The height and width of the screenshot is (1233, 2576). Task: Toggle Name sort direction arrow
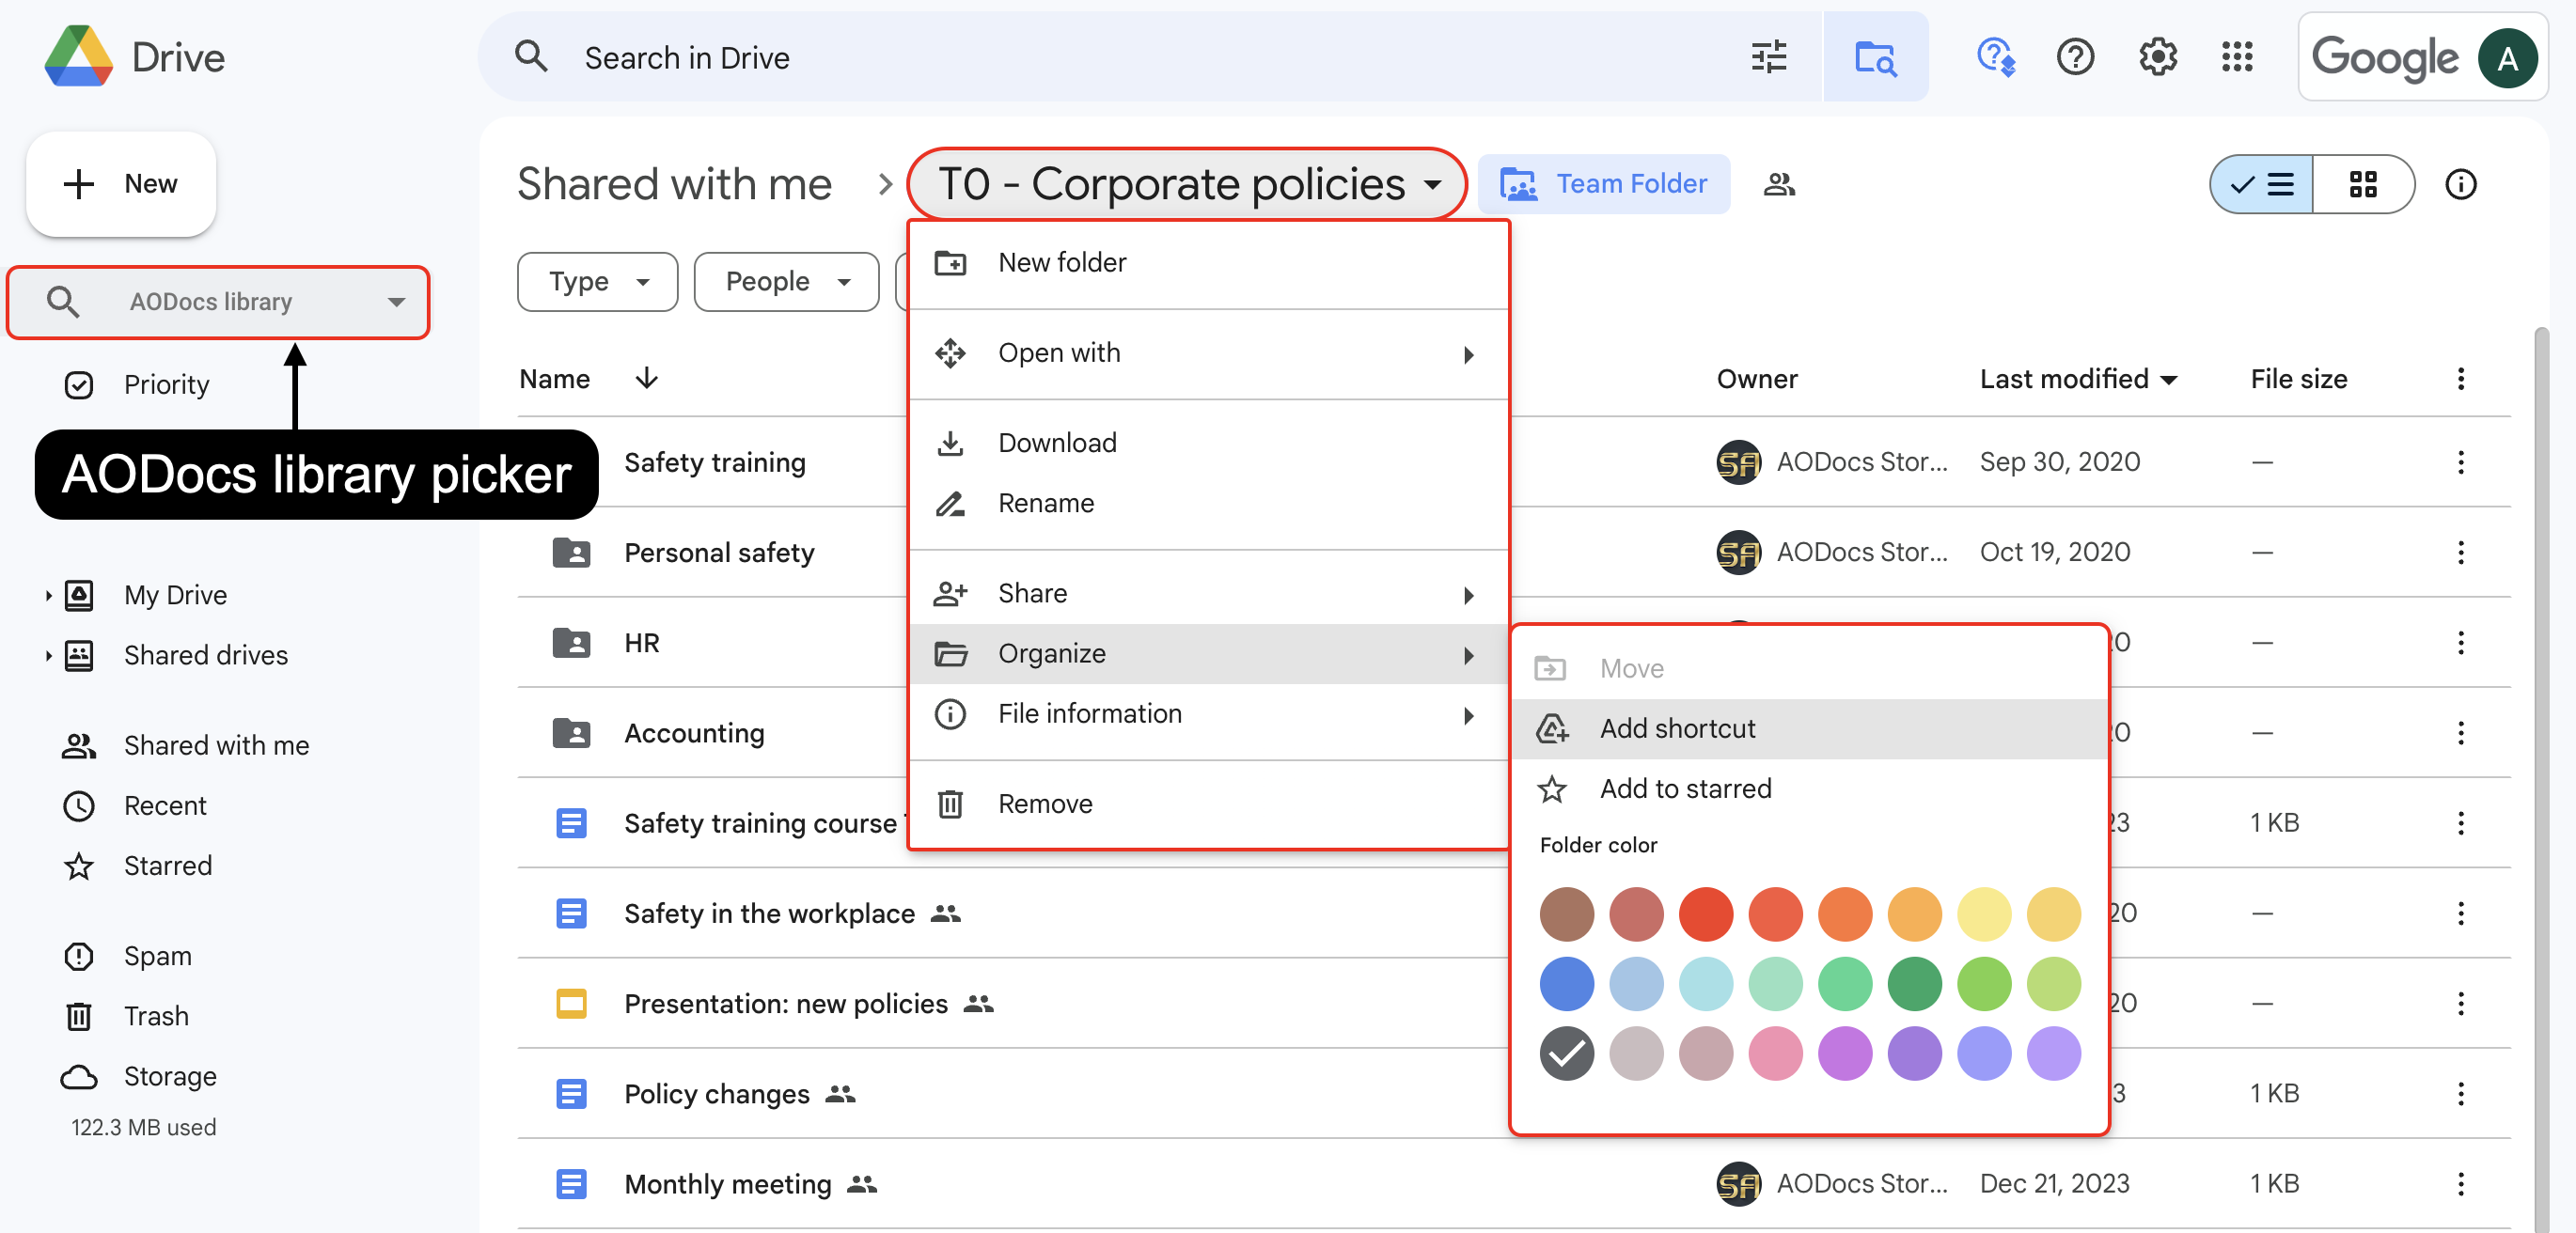click(646, 378)
